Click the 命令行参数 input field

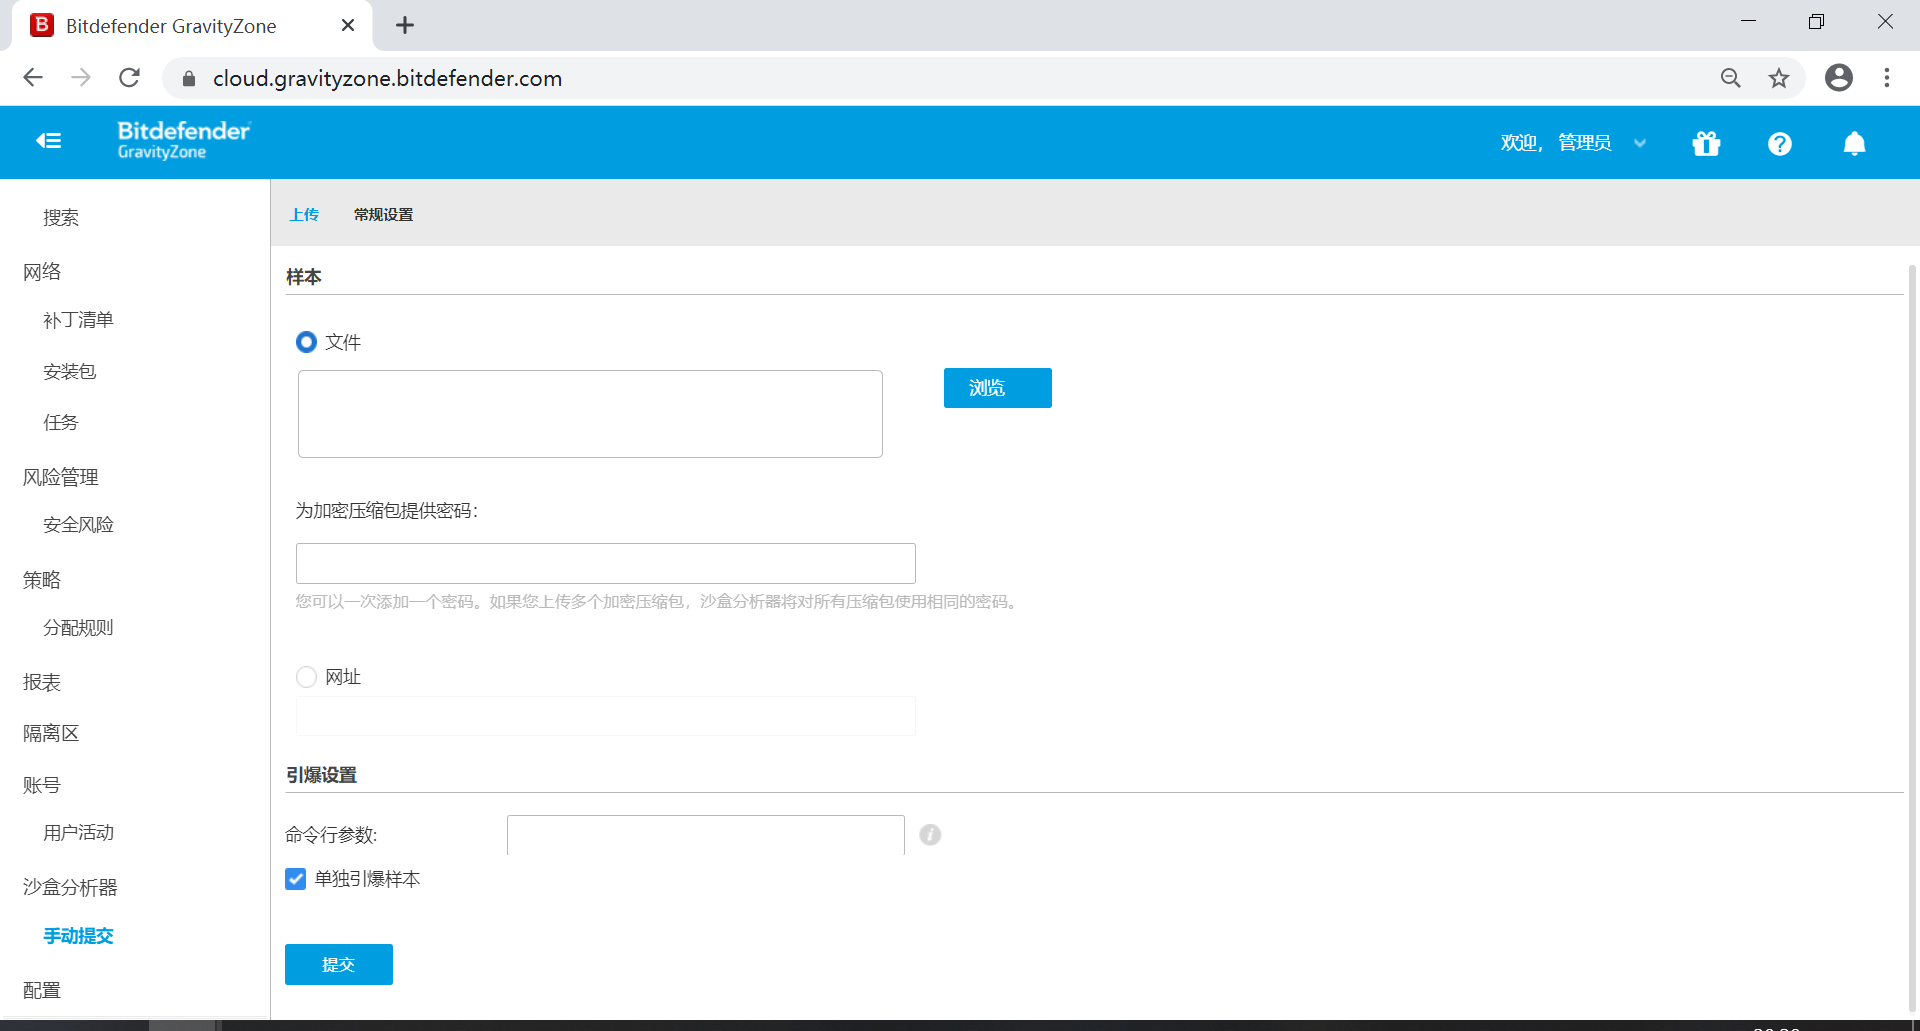(x=706, y=835)
